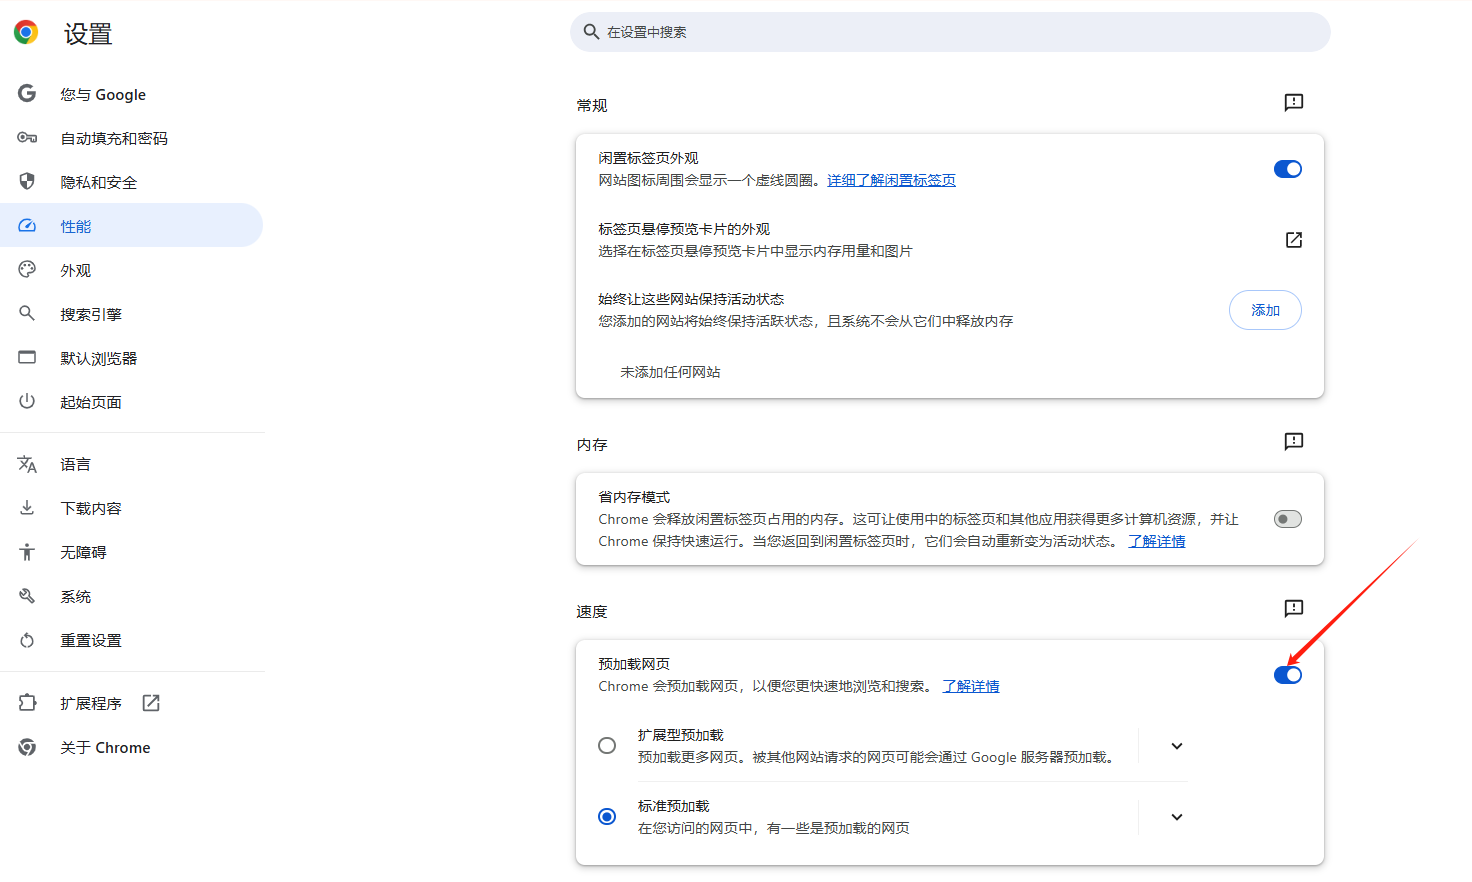
Task: Click the download icon for 下载内容
Action: coord(27,508)
